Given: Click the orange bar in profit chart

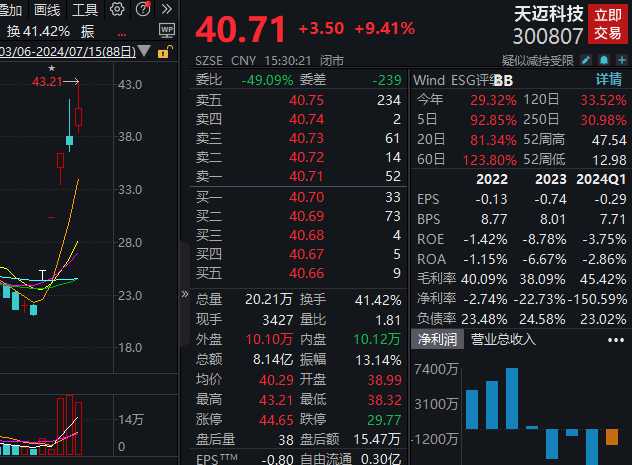Looking at the screenshot, I should coord(612,437).
